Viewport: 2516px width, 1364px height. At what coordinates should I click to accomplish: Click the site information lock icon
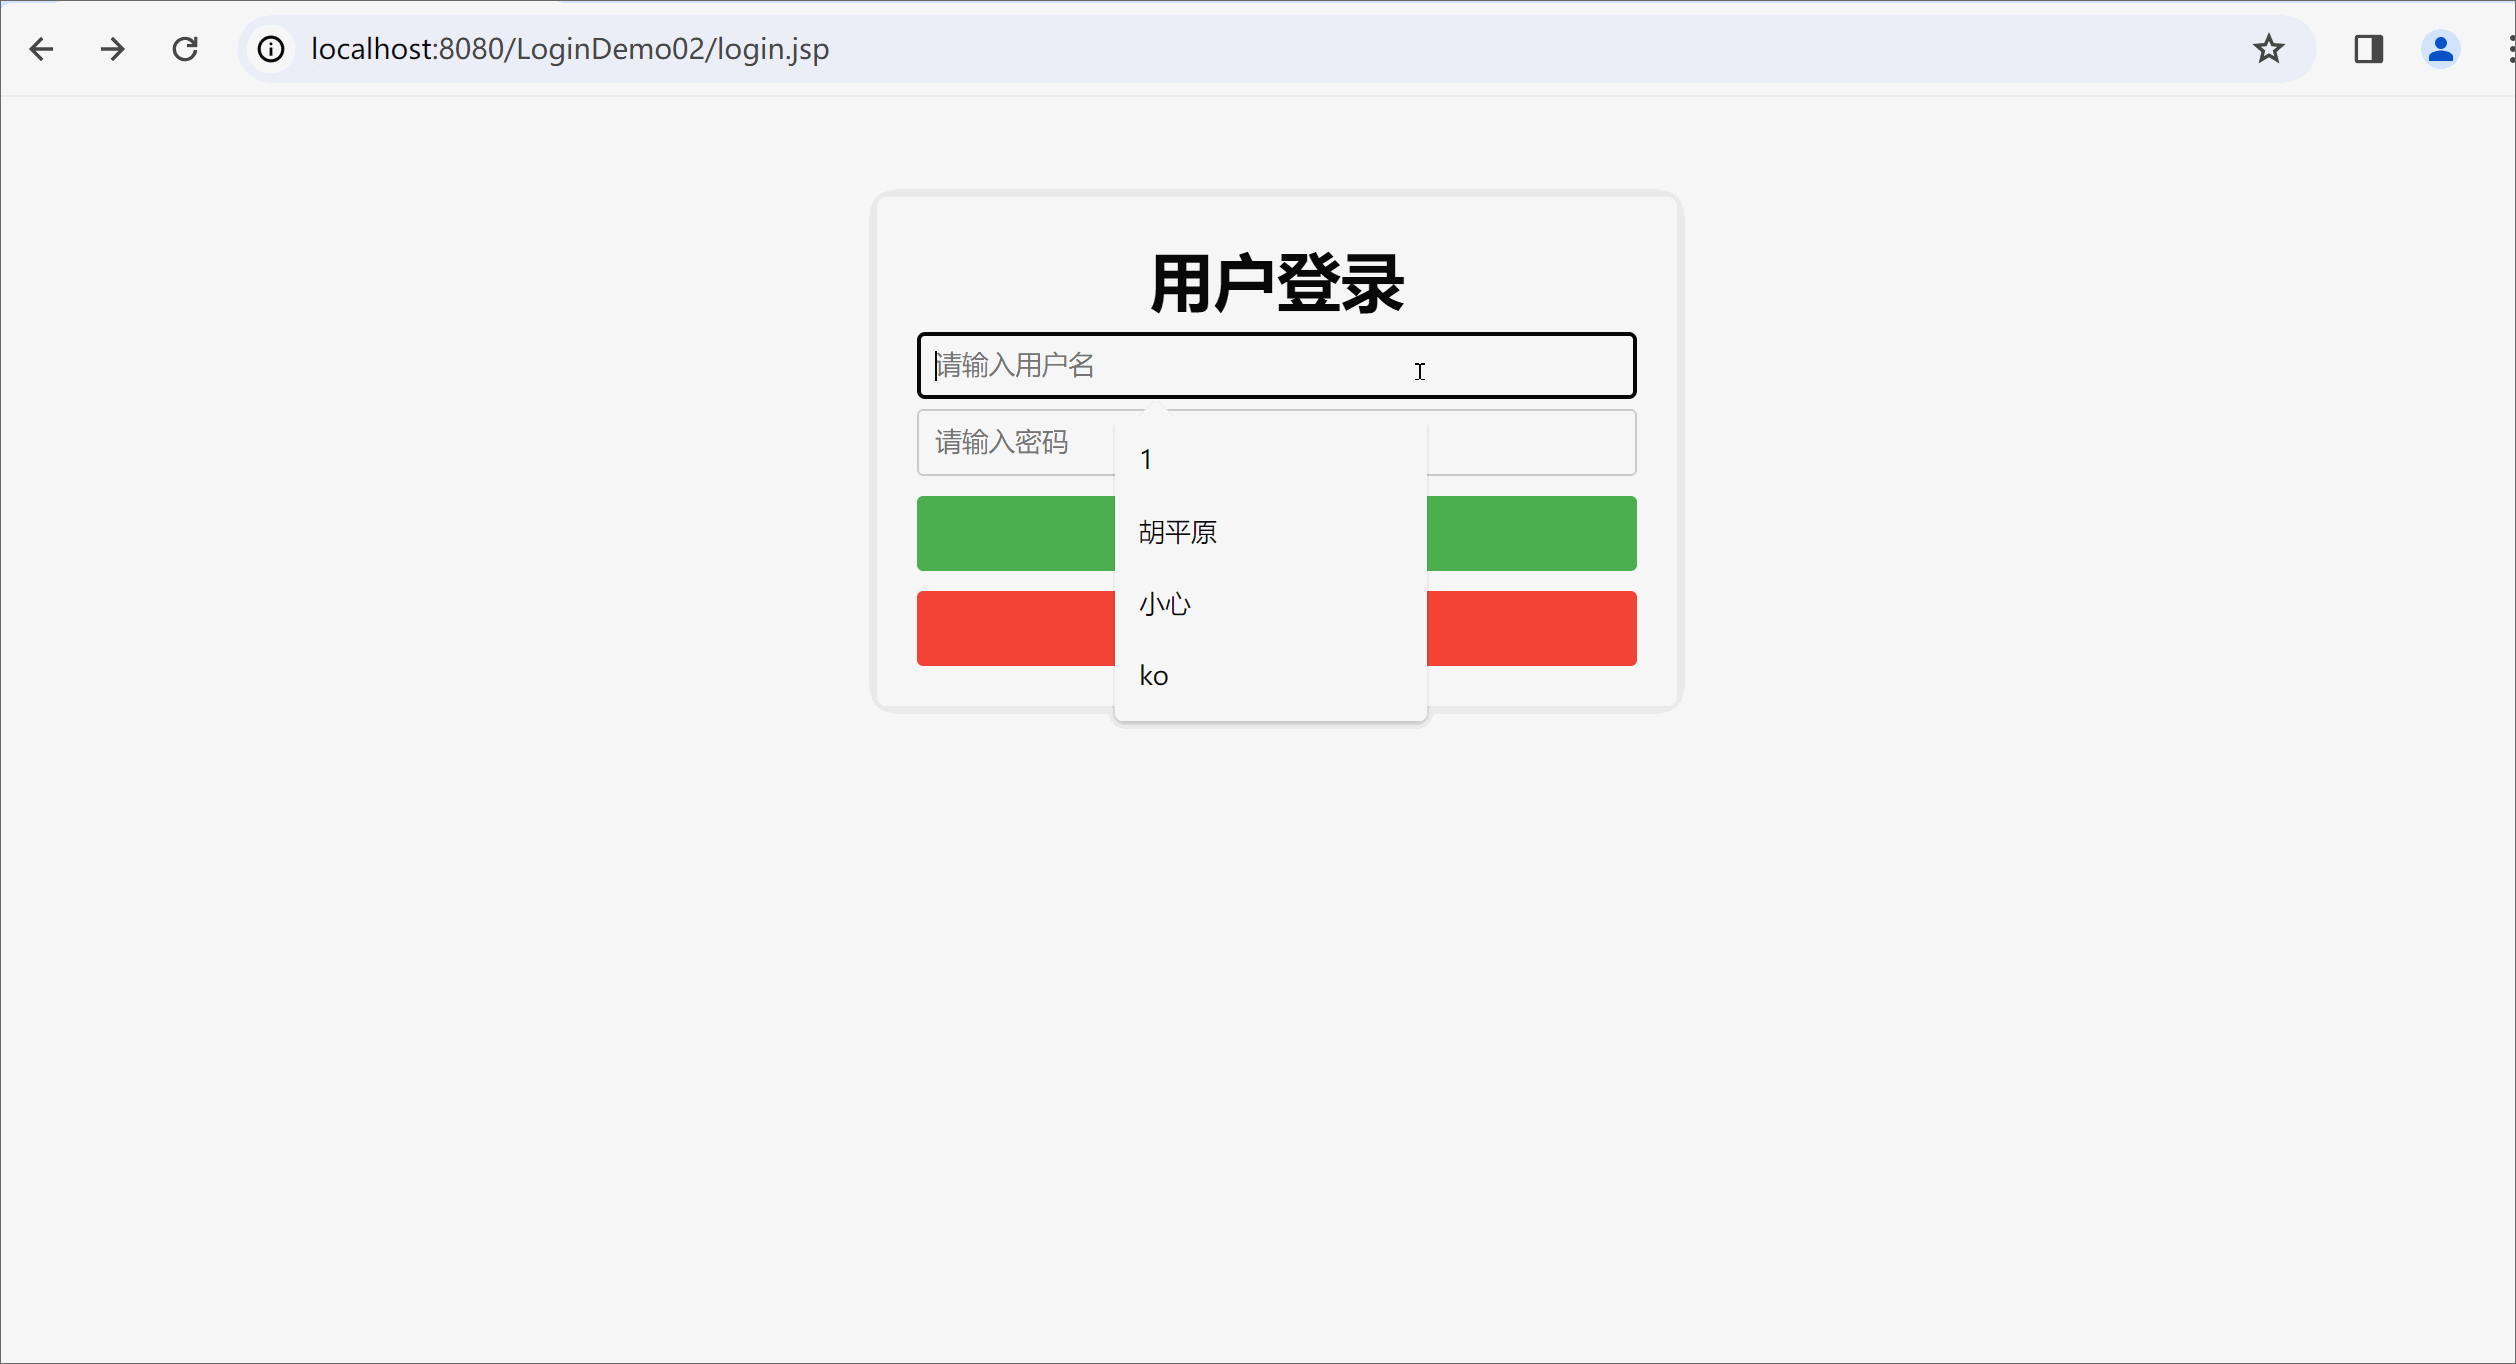point(272,49)
